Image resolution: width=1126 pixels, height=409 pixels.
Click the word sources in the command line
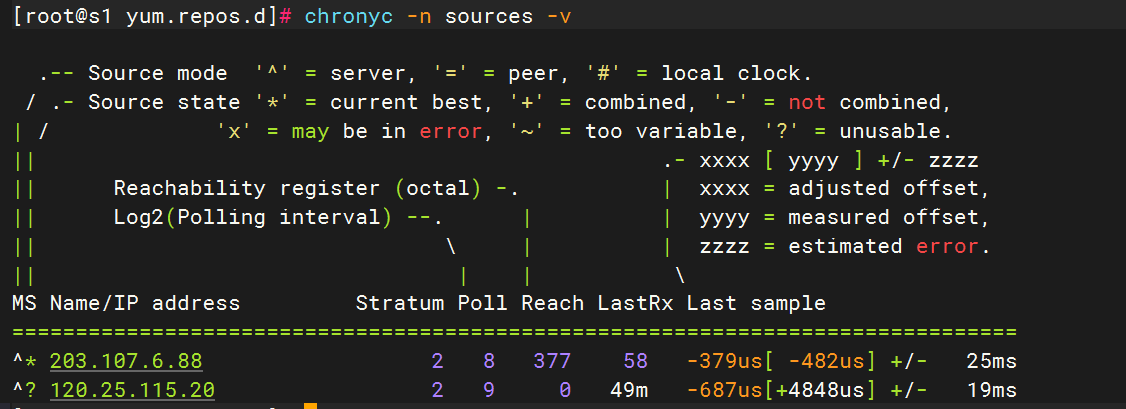coord(489,17)
